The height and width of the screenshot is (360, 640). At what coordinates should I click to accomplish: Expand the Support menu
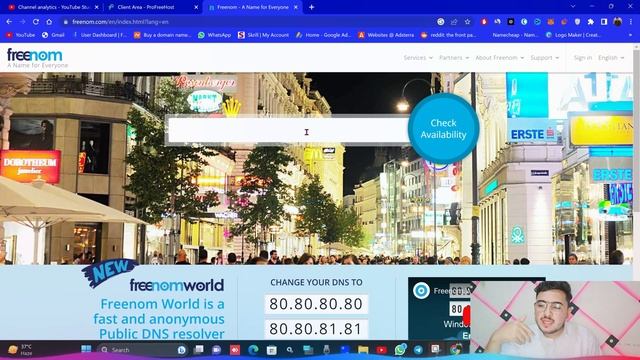coord(544,58)
